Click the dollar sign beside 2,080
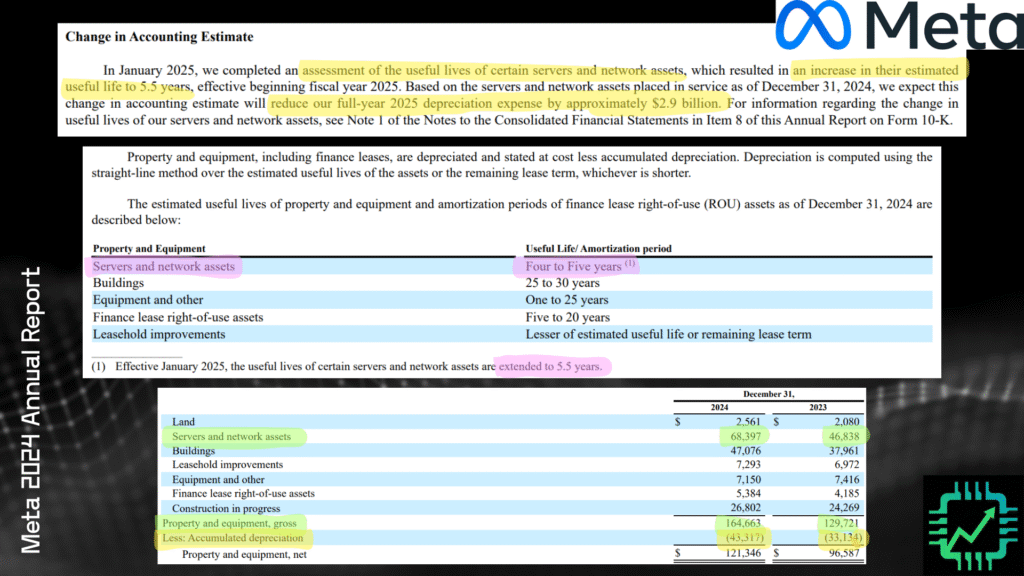 pos(775,421)
